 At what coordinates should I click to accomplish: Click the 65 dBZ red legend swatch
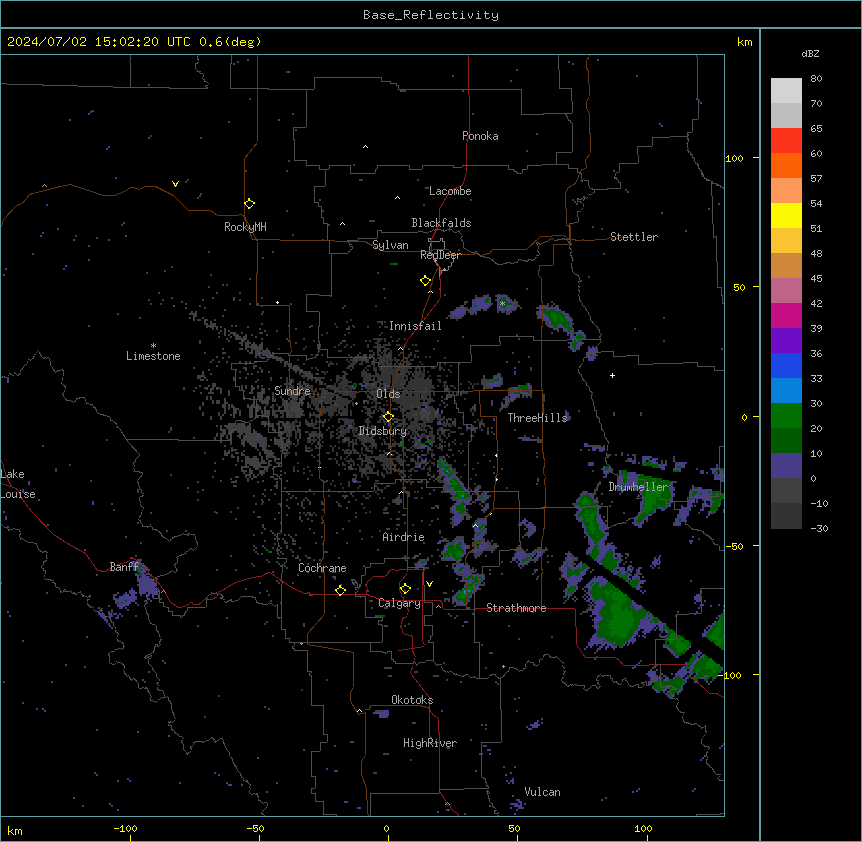786,141
